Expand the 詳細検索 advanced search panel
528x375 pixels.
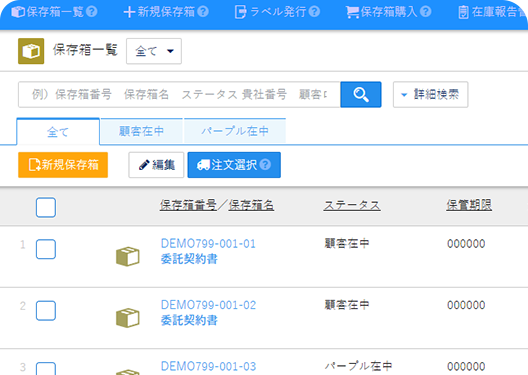click(x=430, y=95)
